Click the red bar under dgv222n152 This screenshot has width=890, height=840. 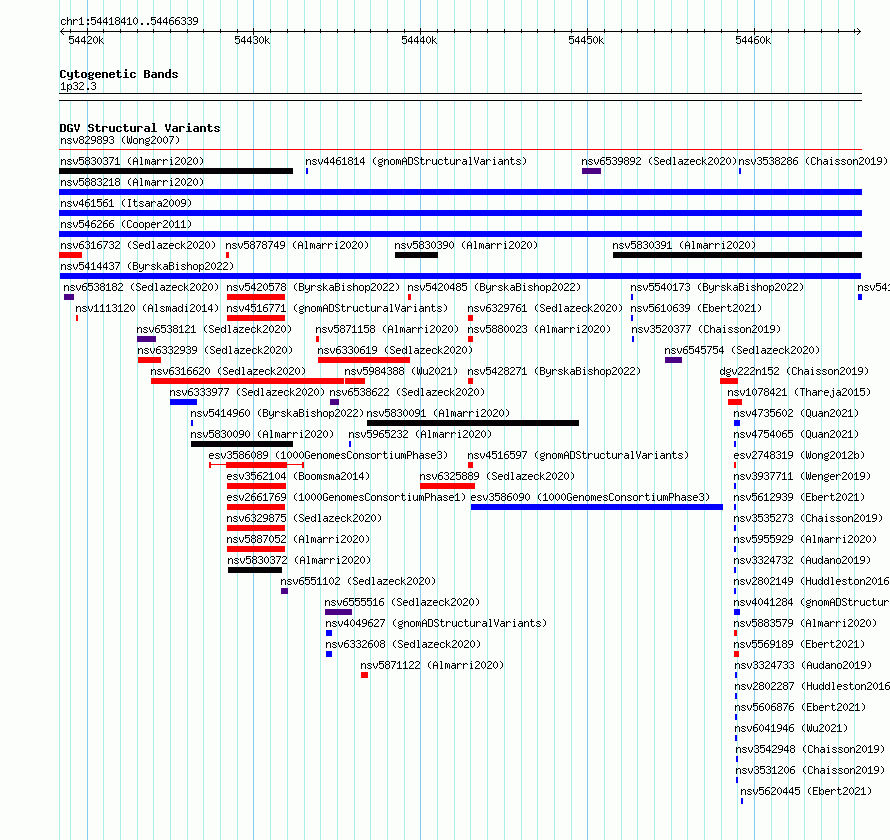click(x=729, y=381)
